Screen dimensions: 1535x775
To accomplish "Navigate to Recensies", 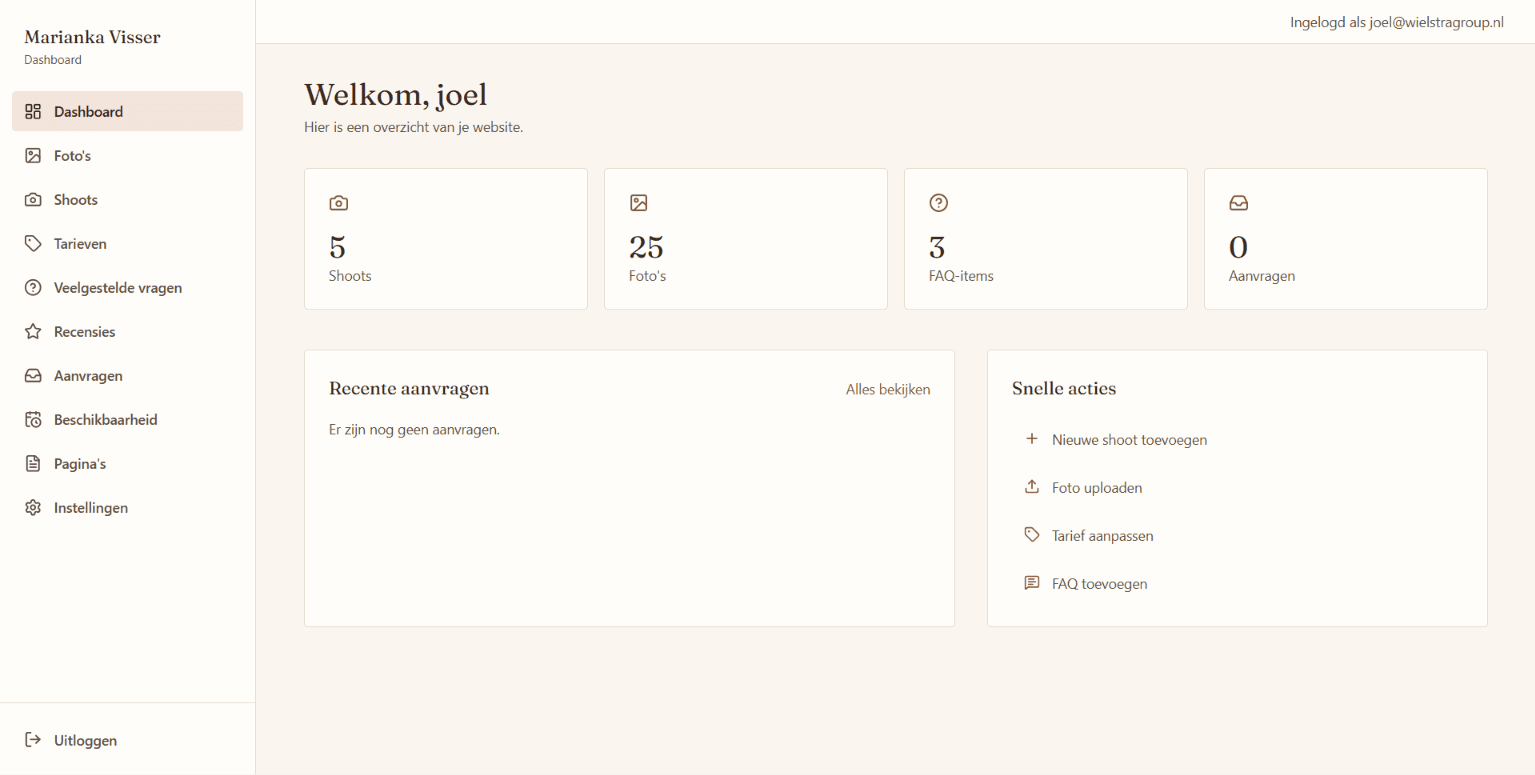I will click(x=127, y=332).
